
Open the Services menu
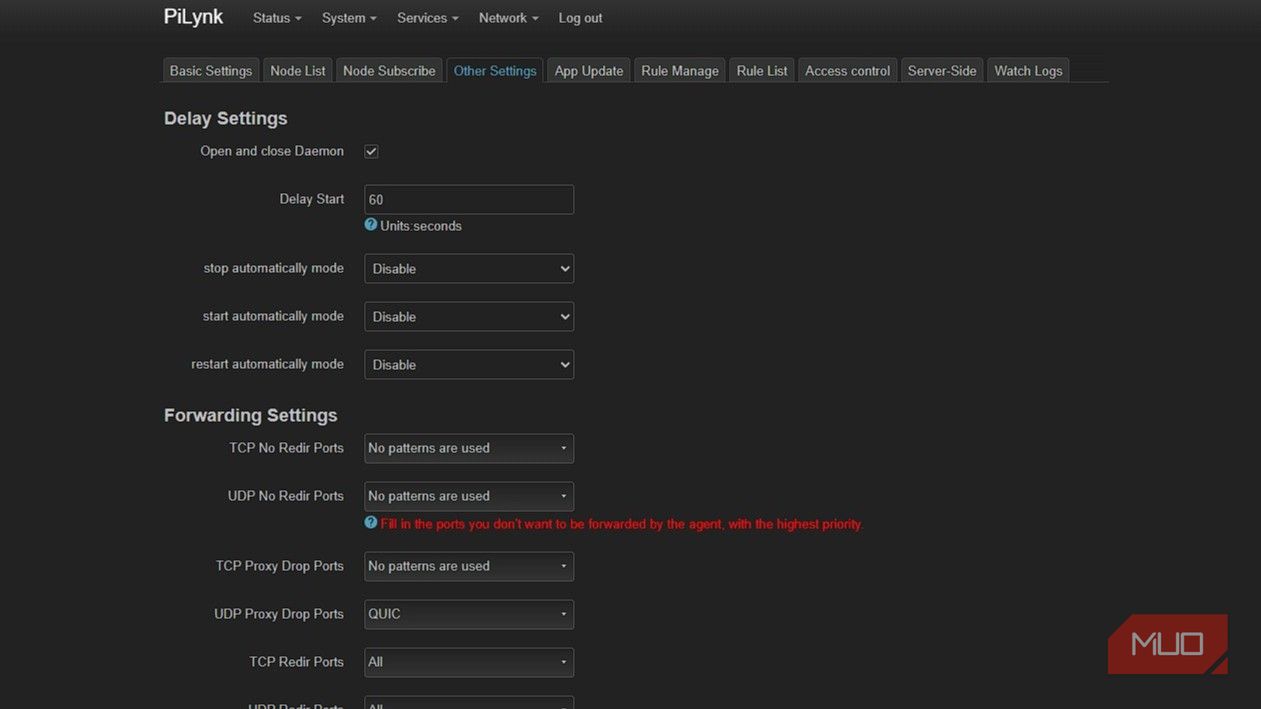click(428, 18)
